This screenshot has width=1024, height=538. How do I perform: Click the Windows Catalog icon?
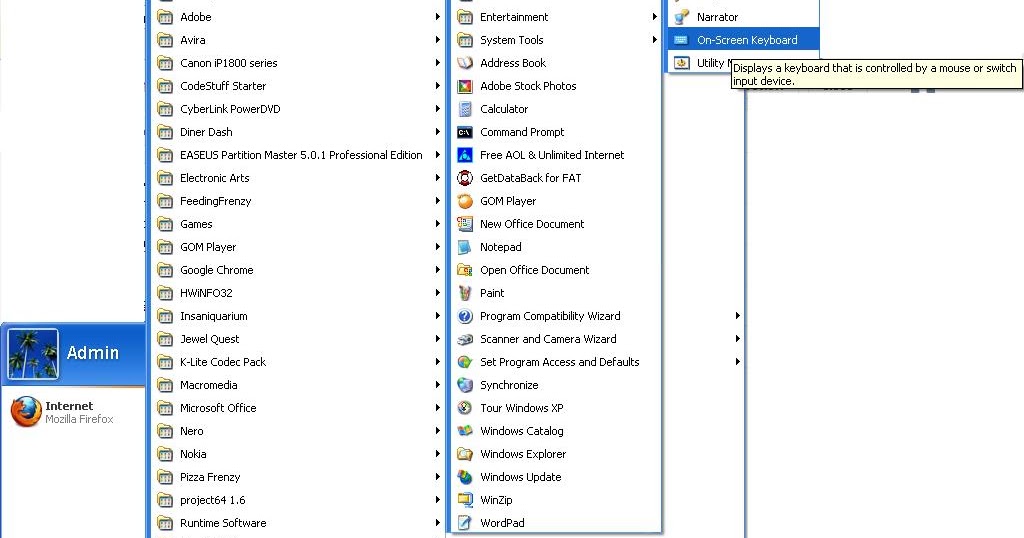pyautogui.click(x=464, y=431)
